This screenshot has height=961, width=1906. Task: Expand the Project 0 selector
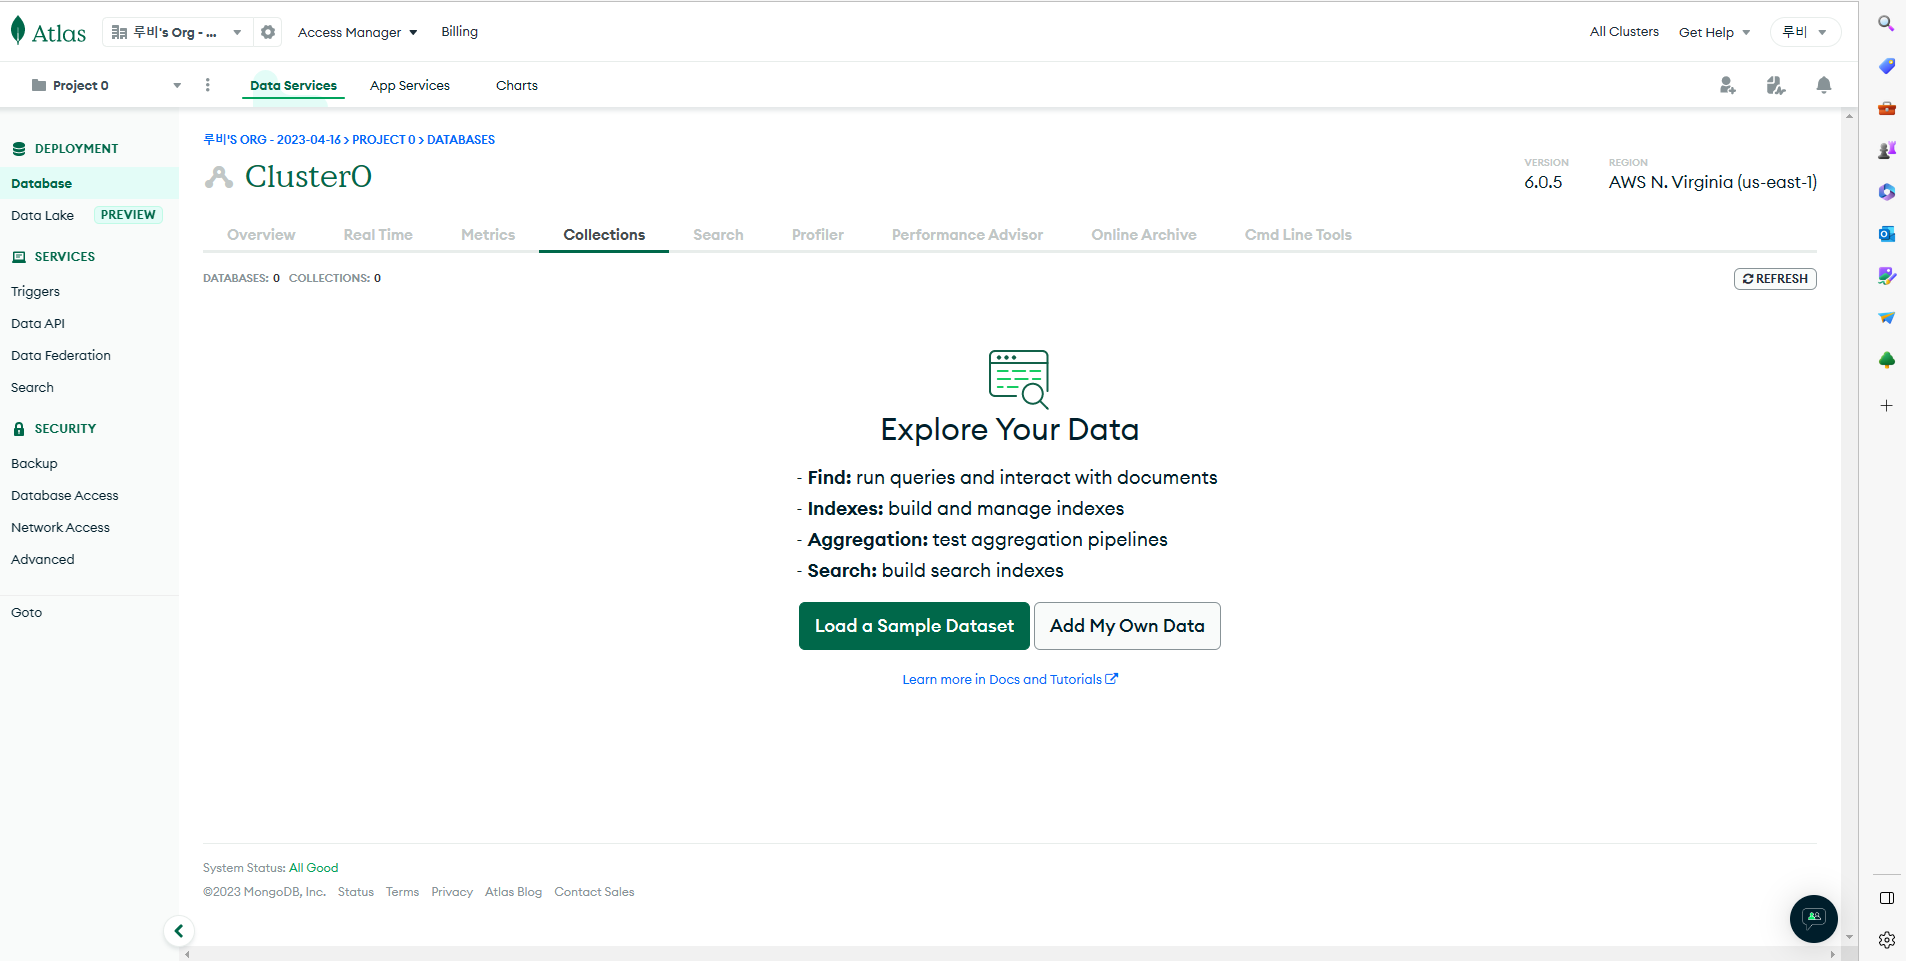(106, 85)
